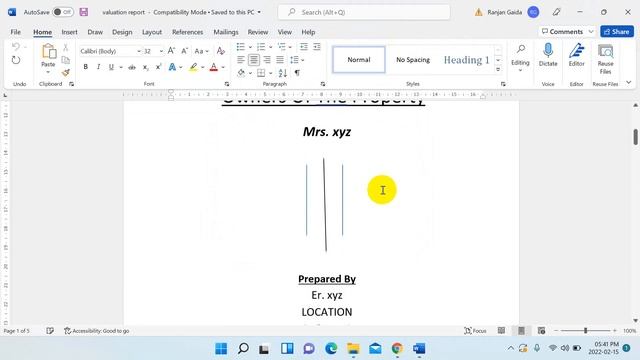Image resolution: width=640 pixels, height=360 pixels.
Task: Open Chrome from taskbar
Action: [x=397, y=349]
